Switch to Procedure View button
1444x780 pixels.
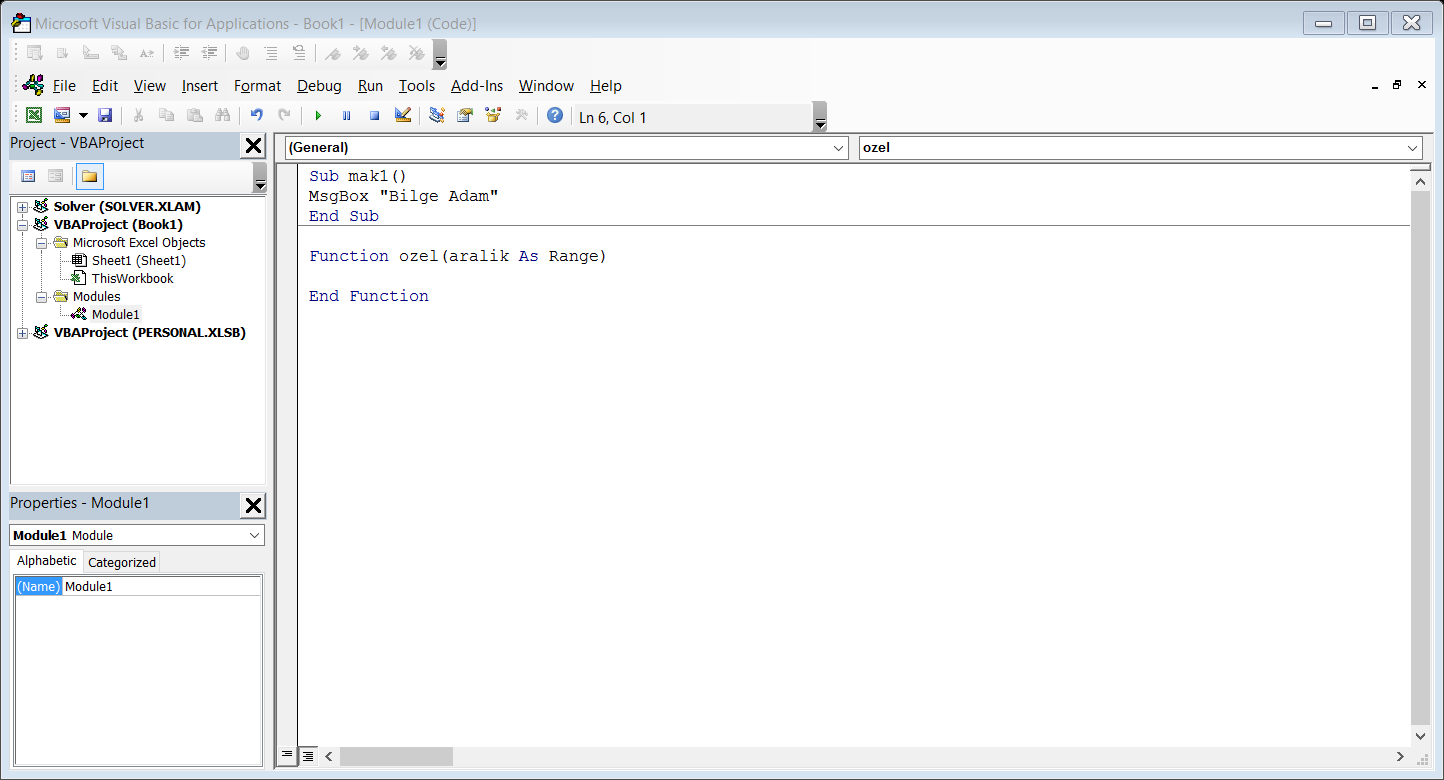tap(287, 755)
